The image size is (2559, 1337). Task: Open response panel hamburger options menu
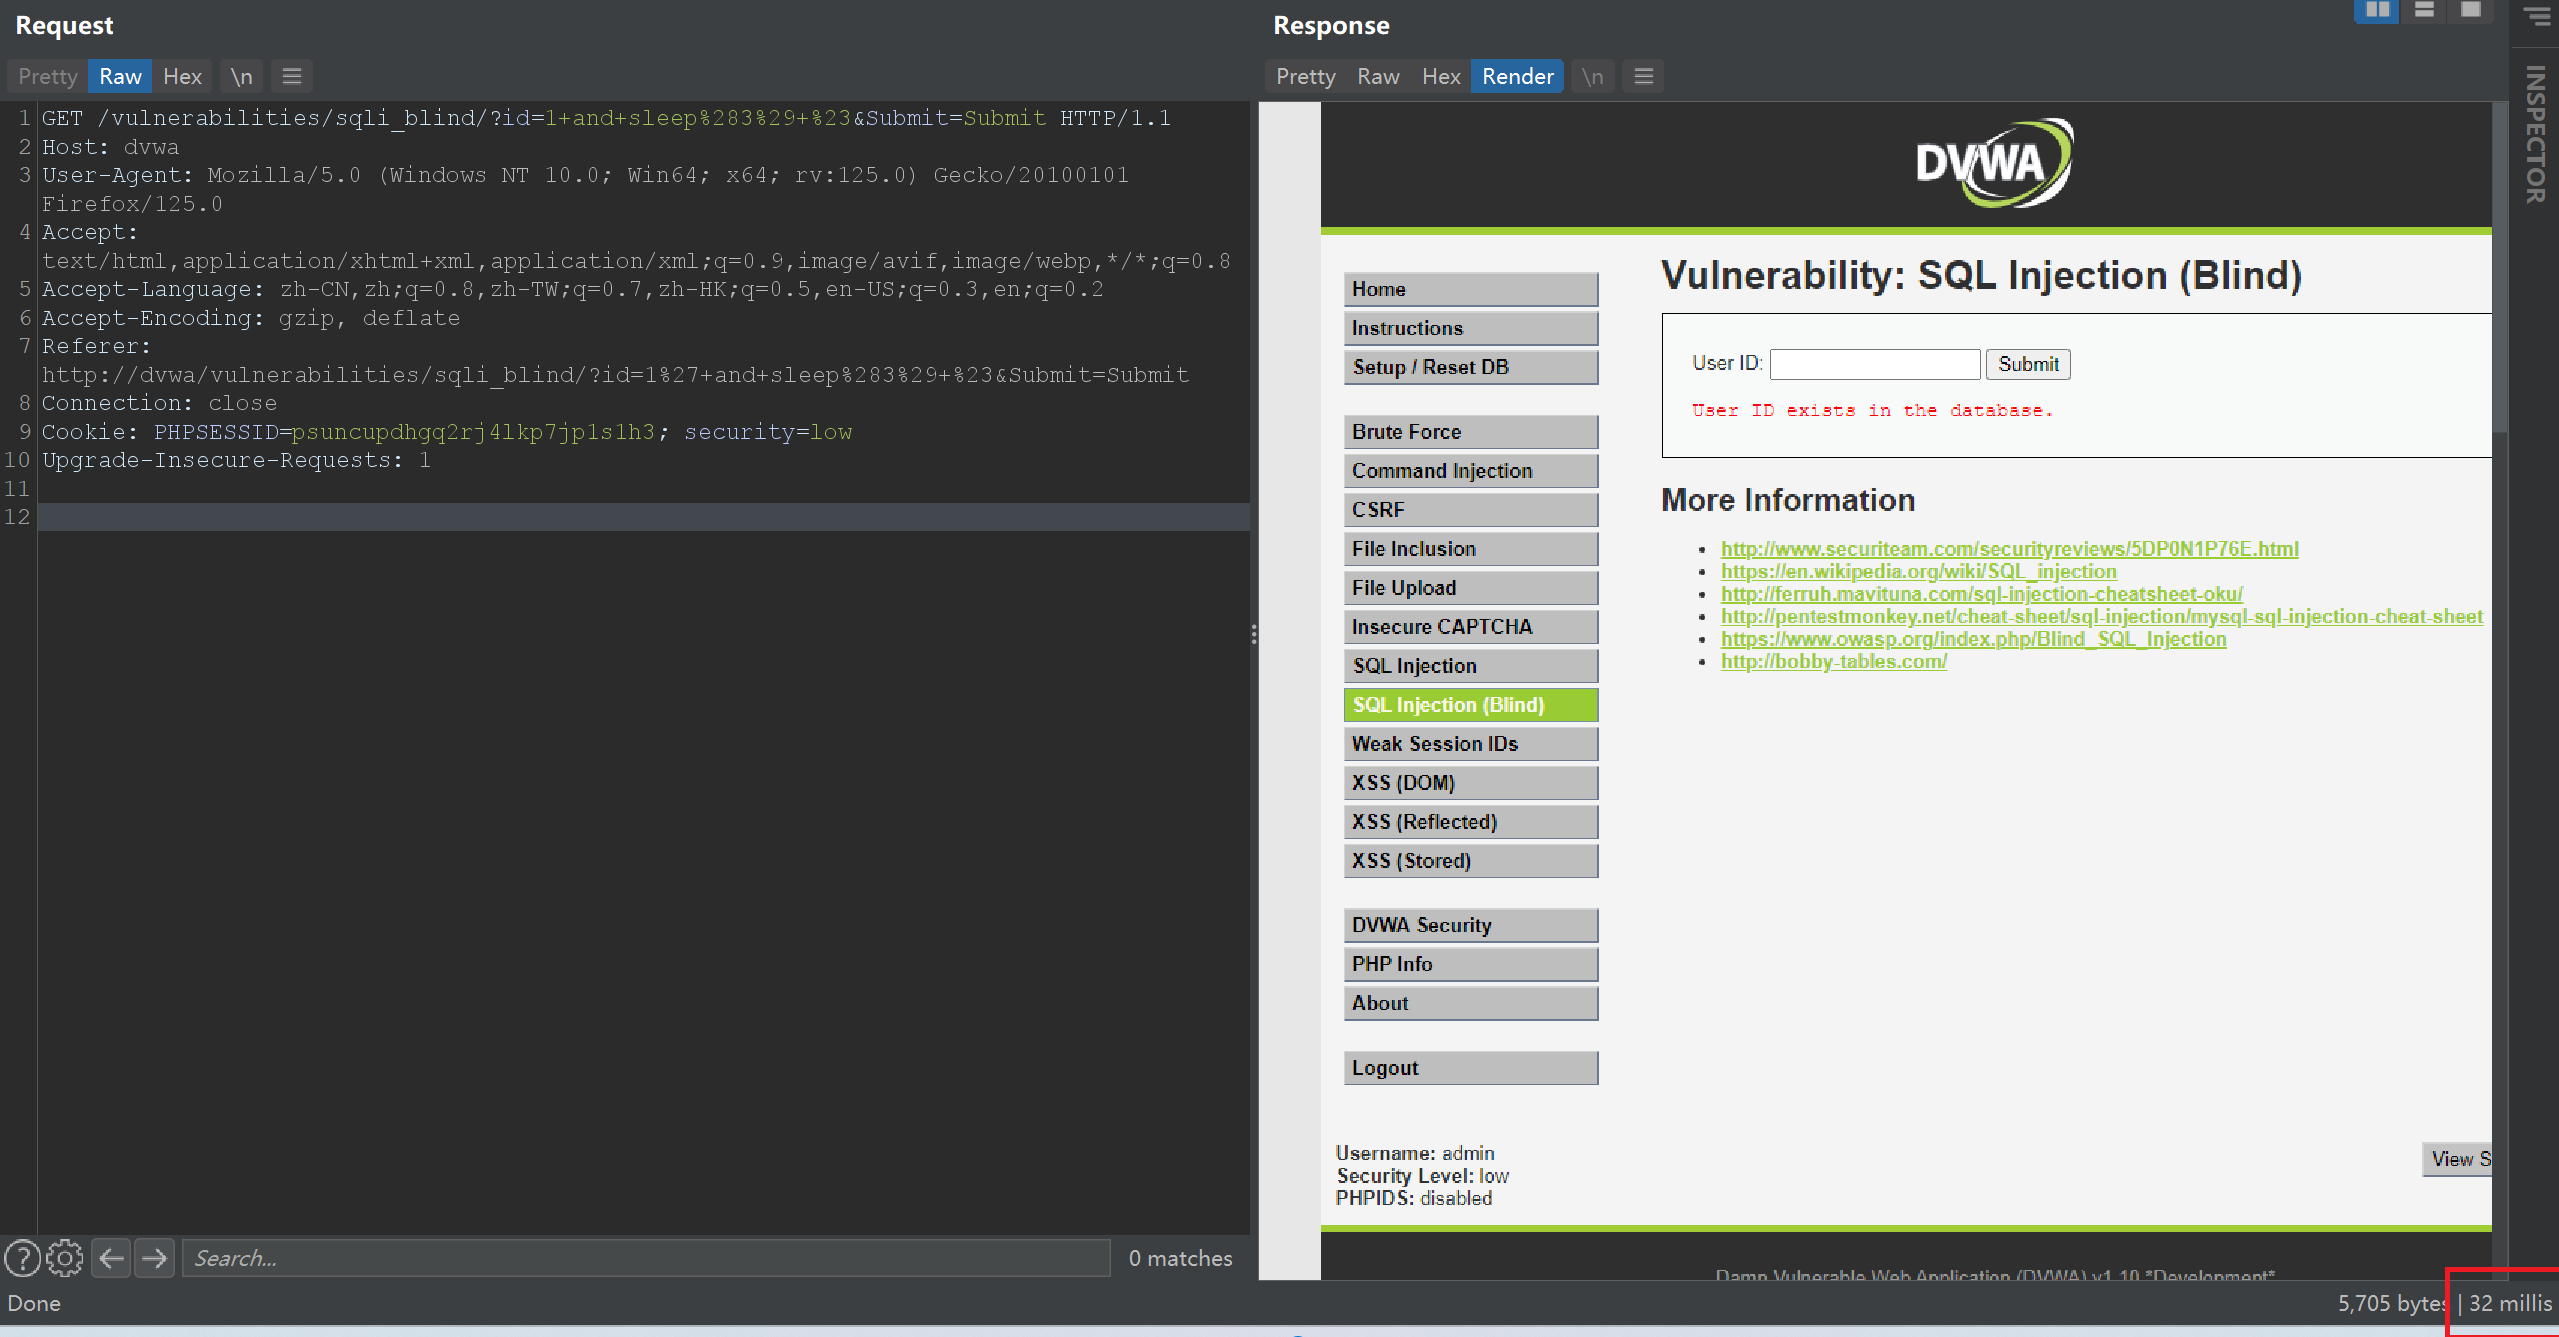coord(1643,76)
